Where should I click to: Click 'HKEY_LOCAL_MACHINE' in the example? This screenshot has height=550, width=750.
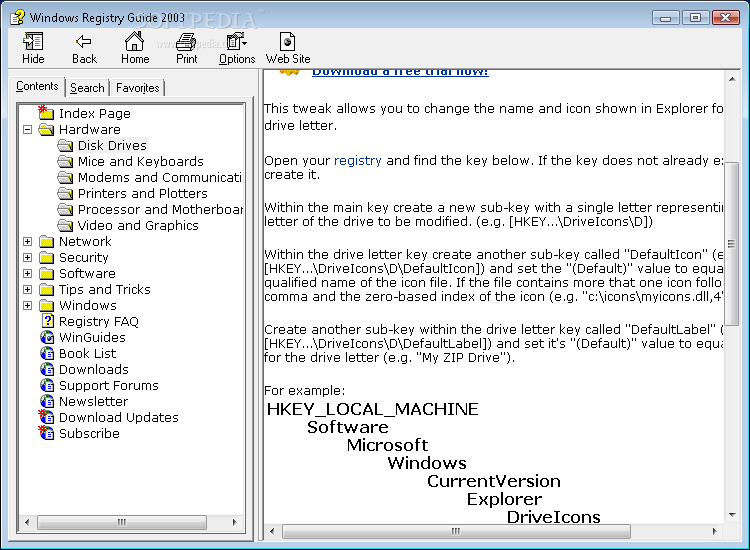point(373,409)
